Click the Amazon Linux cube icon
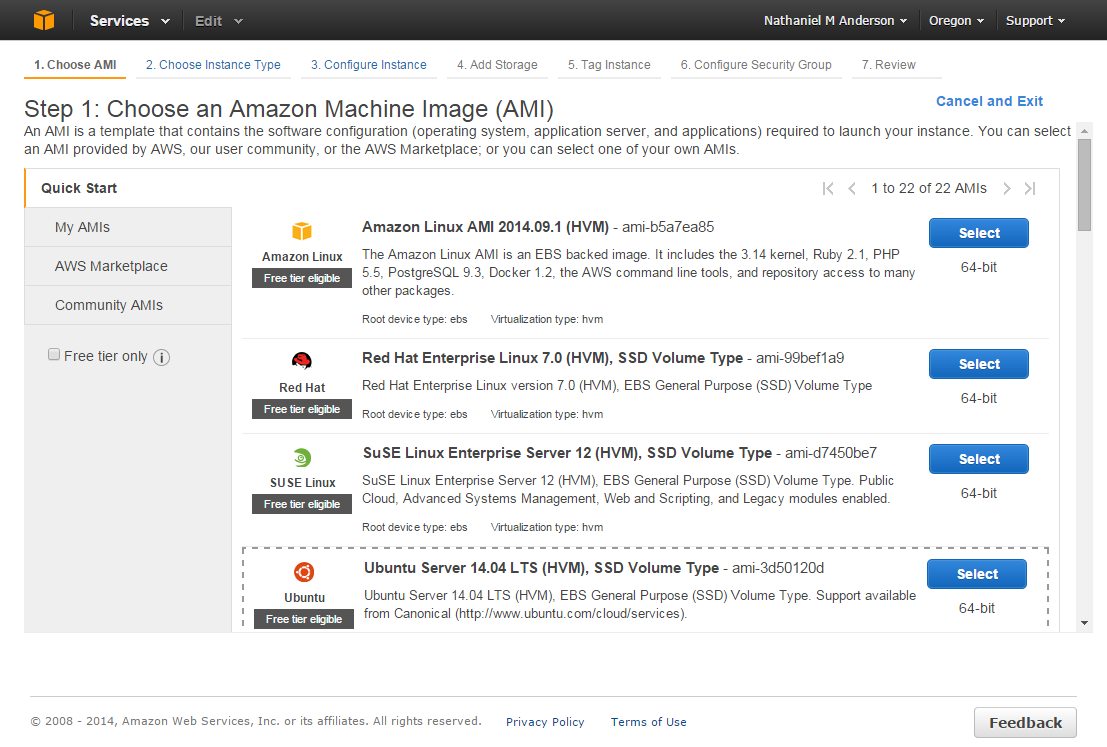1107x747 pixels. pos(302,231)
